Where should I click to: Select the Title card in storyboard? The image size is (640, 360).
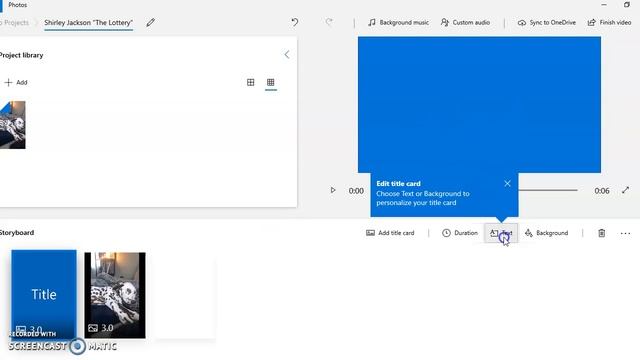click(44, 294)
